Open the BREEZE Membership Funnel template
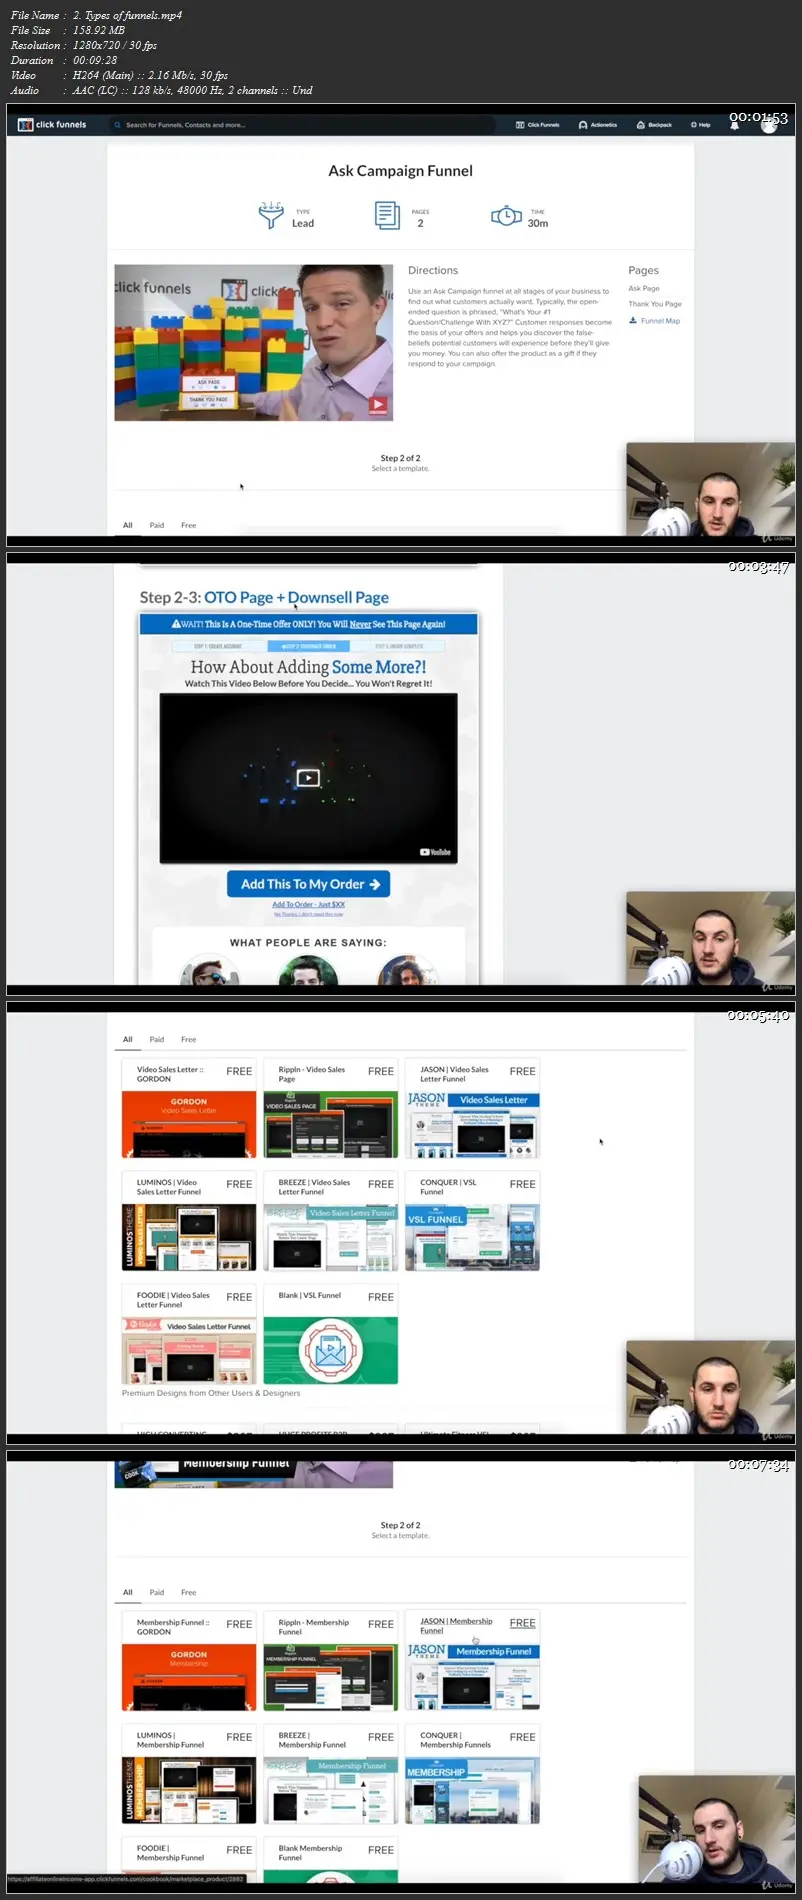The width and height of the screenshot is (802, 1900). point(330,1774)
